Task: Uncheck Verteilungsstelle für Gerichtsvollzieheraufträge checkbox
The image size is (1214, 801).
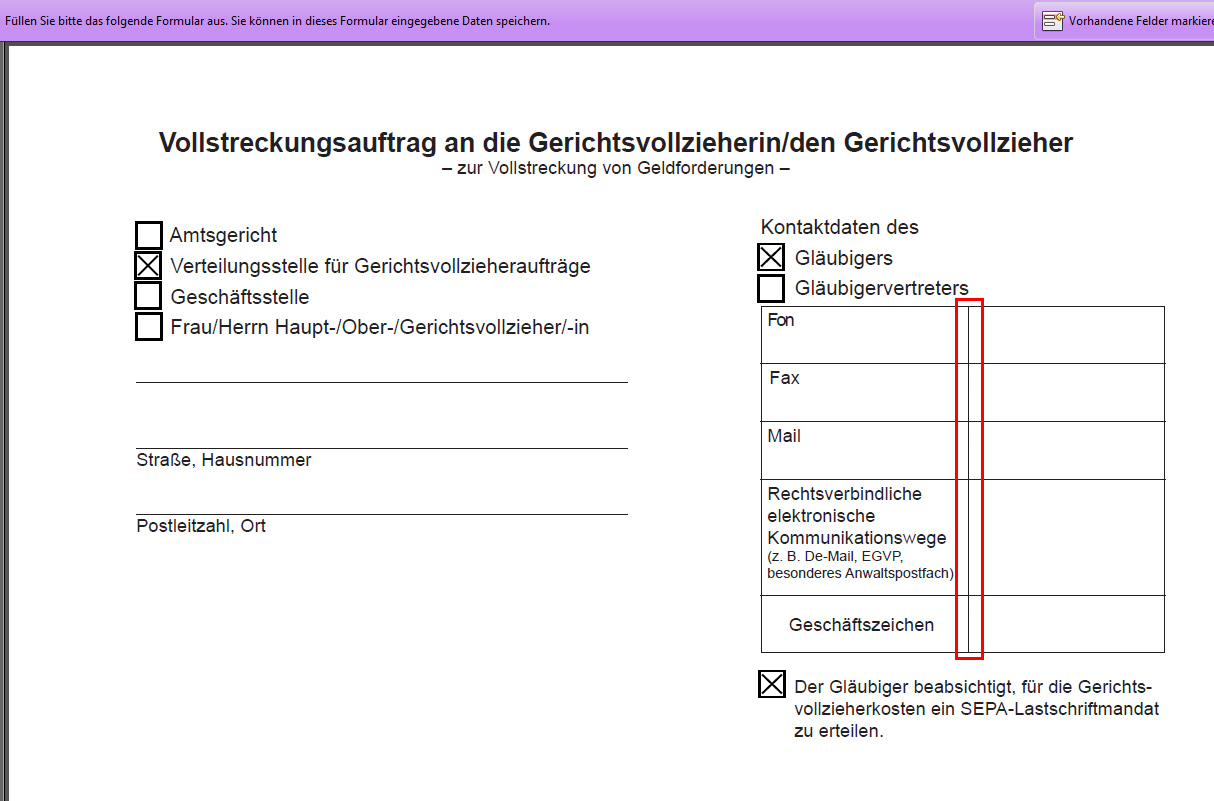Action: click(x=149, y=266)
